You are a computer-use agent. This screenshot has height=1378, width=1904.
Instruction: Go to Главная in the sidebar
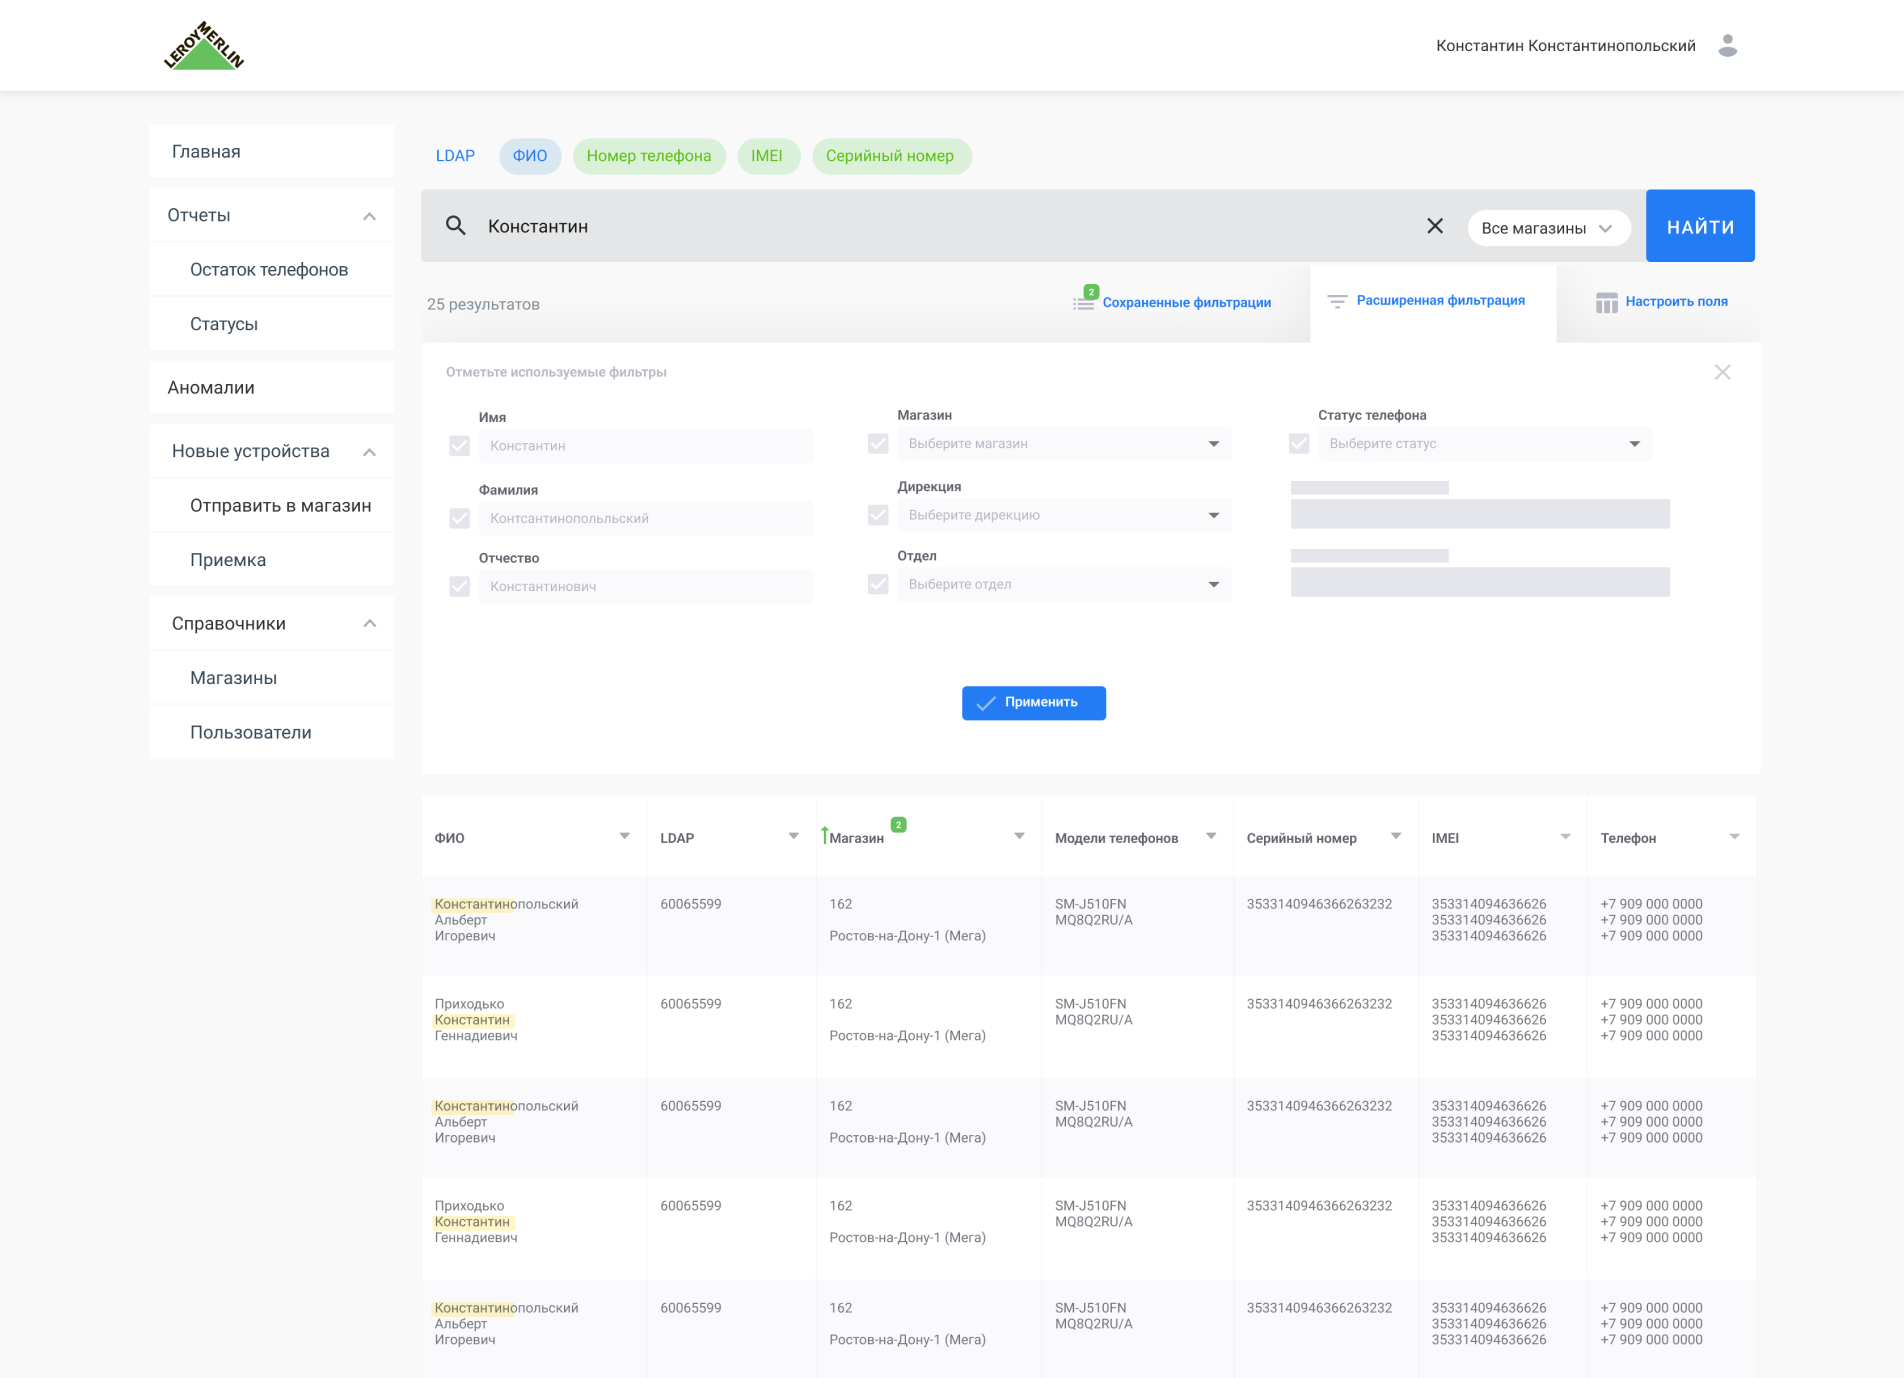[271, 151]
